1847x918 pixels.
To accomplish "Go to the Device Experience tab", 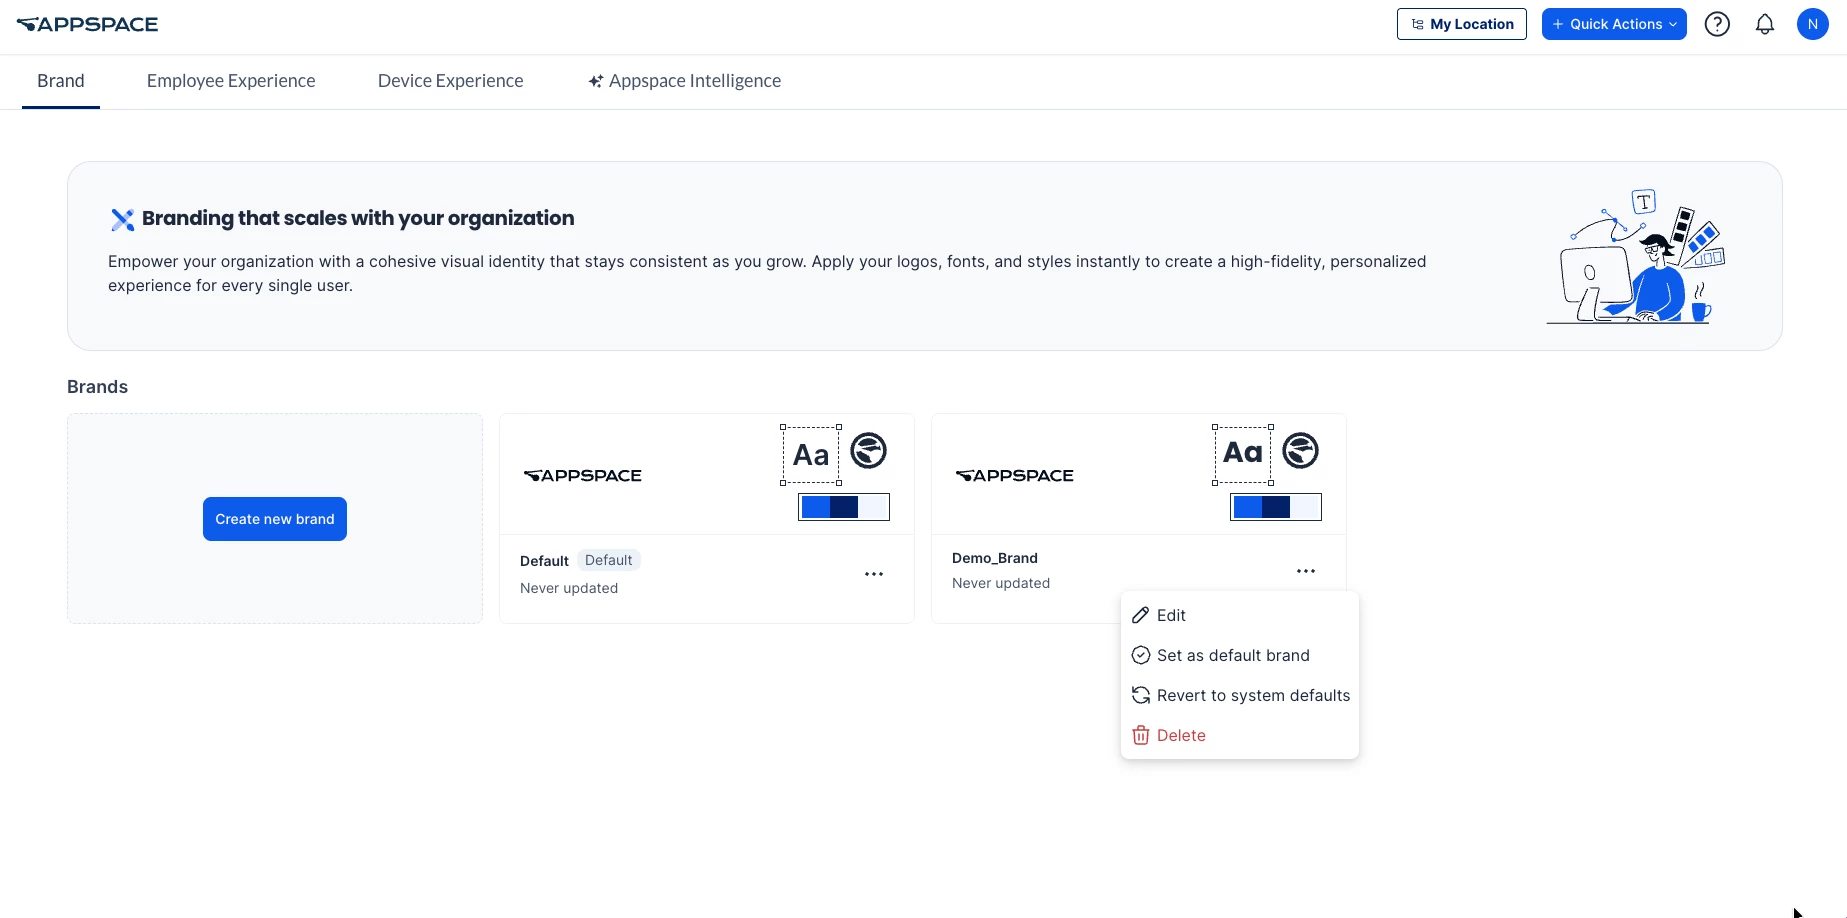I will coord(451,81).
